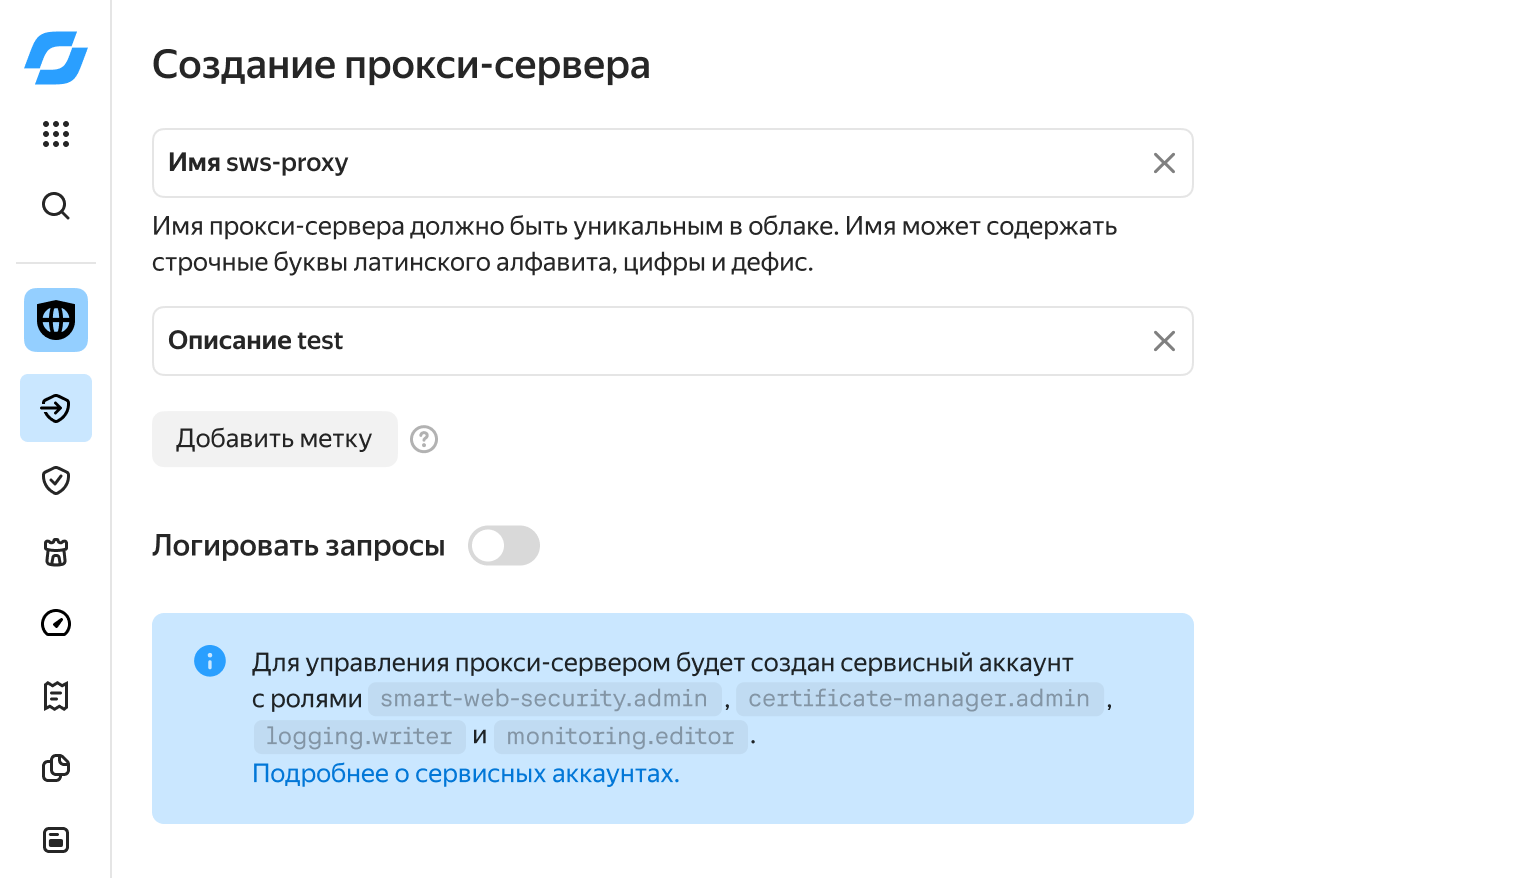Focus the Имя sws-proxy input field
The width and height of the screenshot is (1524, 878).
(673, 163)
